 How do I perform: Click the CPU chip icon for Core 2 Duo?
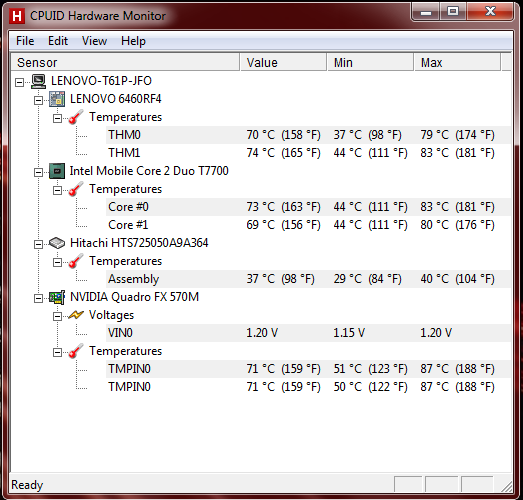click(x=57, y=171)
